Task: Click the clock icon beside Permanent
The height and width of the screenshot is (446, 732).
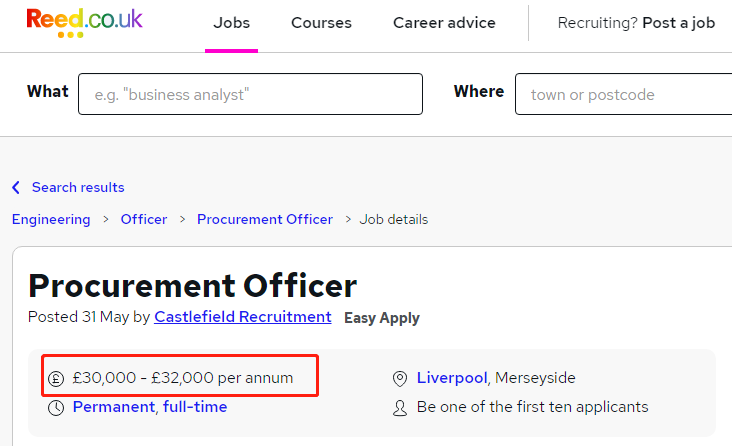Action: click(x=56, y=408)
